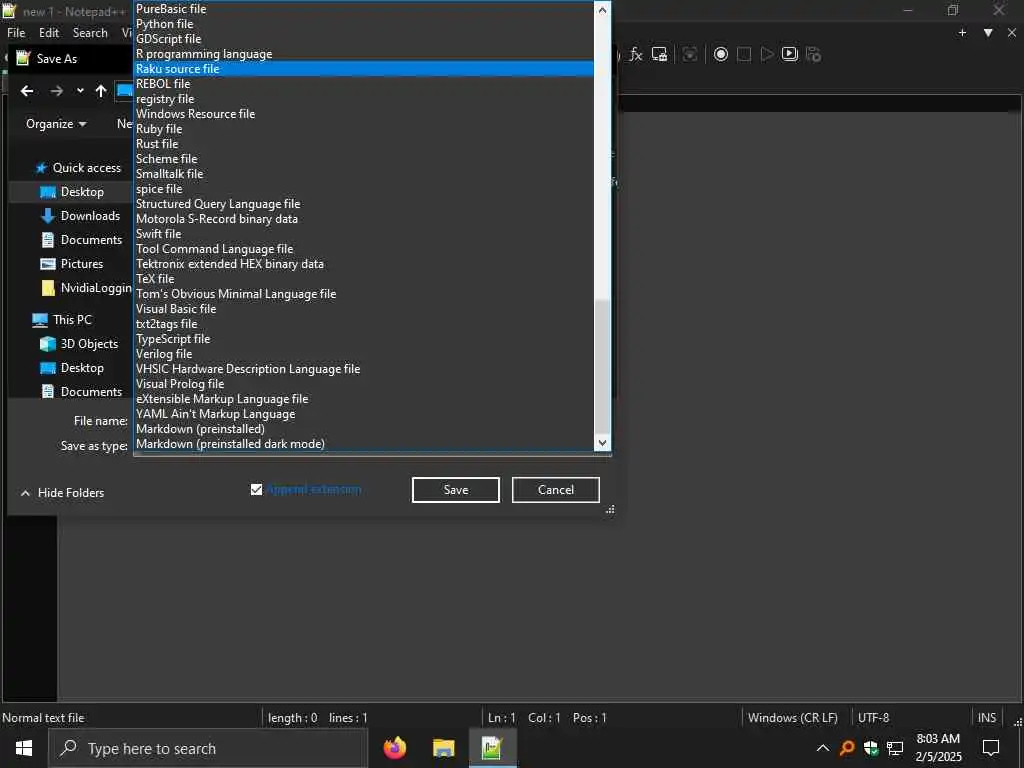This screenshot has height=768, width=1024.
Task: Click the taskbar search box
Action: pos(208,748)
